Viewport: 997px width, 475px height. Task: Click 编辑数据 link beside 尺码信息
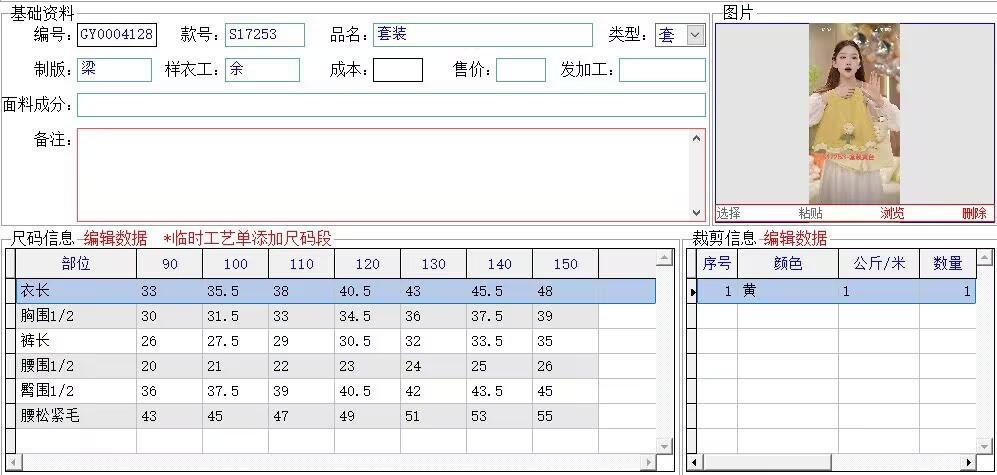pyautogui.click(x=115, y=239)
